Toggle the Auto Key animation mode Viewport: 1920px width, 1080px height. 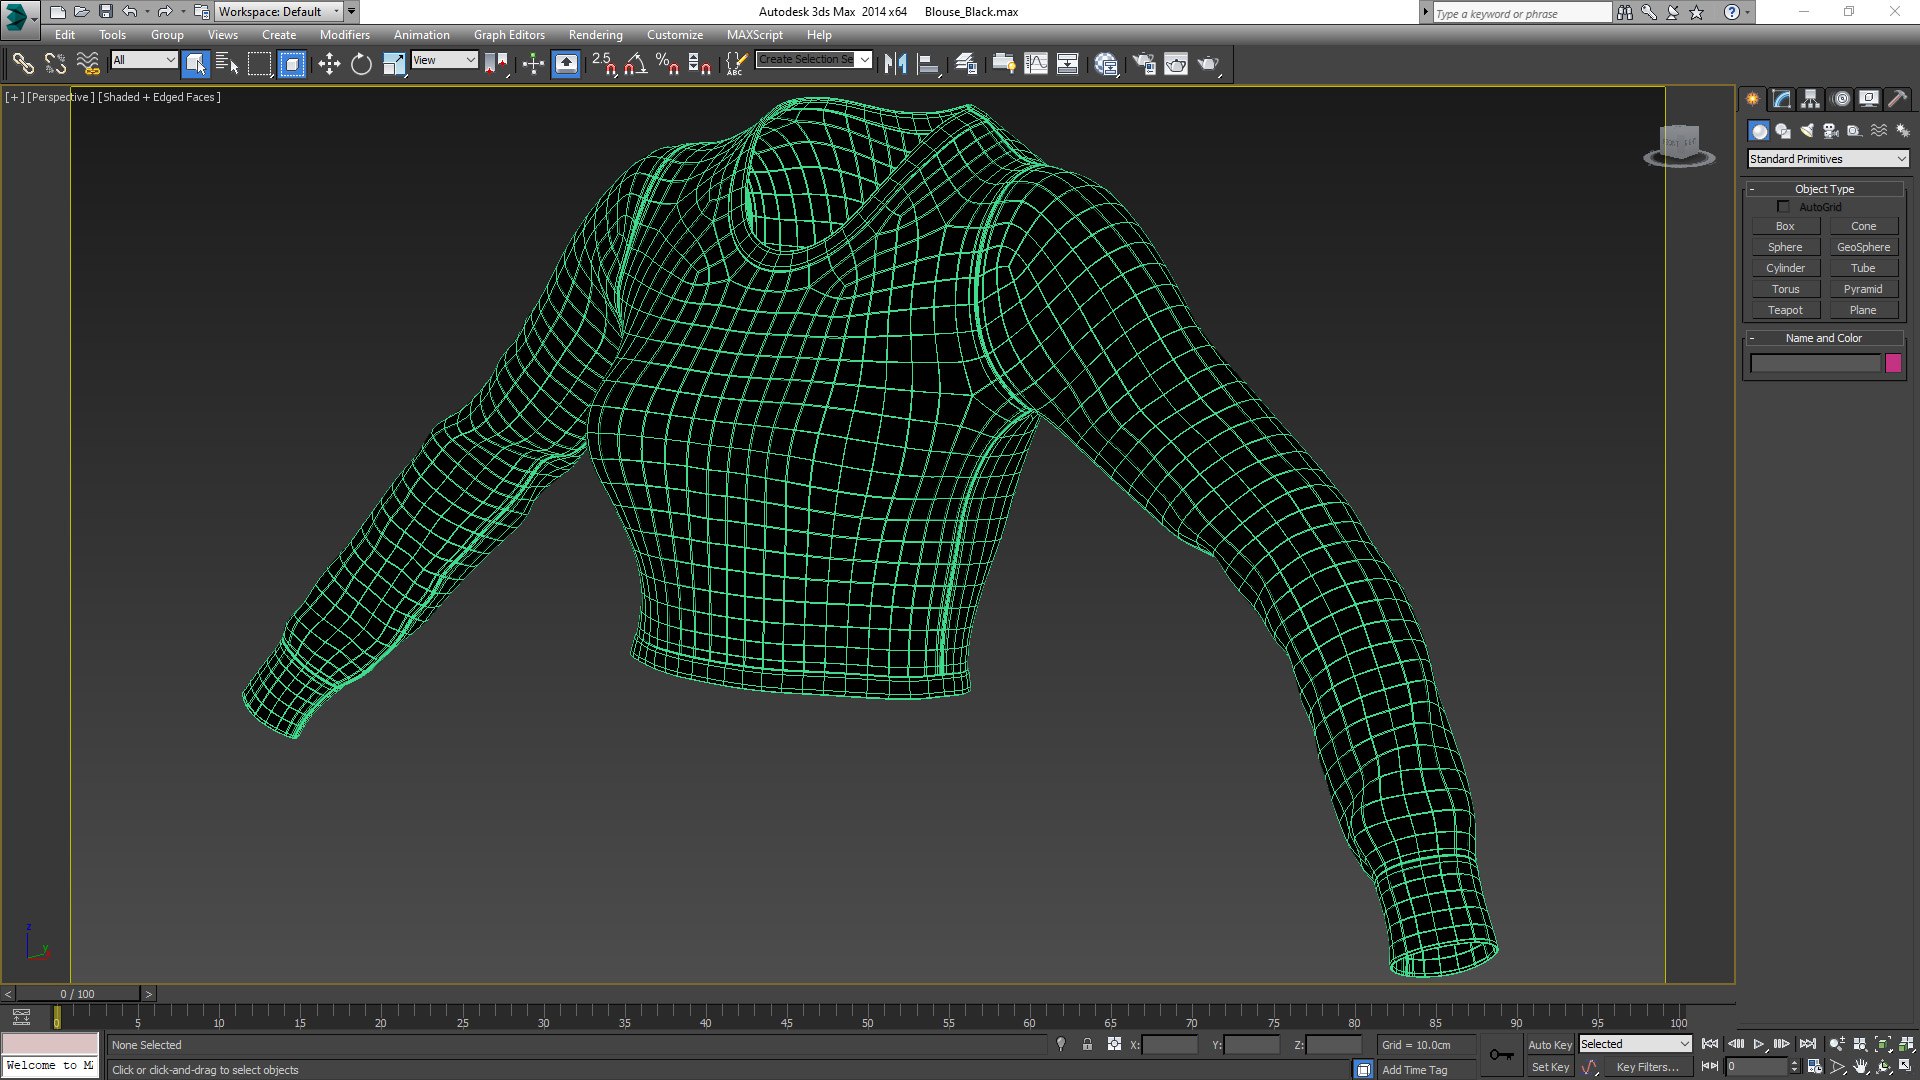pyautogui.click(x=1549, y=1044)
